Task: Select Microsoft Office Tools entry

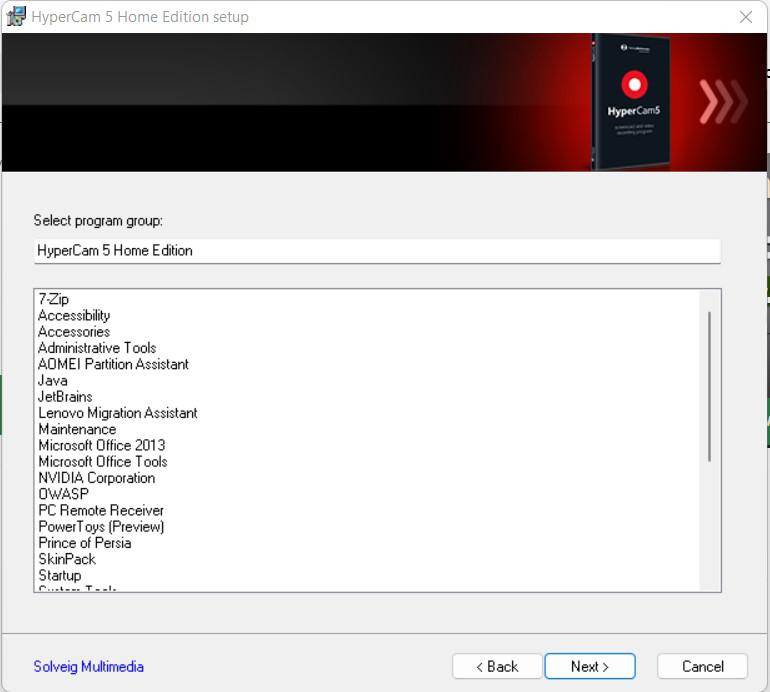Action: click(x=103, y=461)
